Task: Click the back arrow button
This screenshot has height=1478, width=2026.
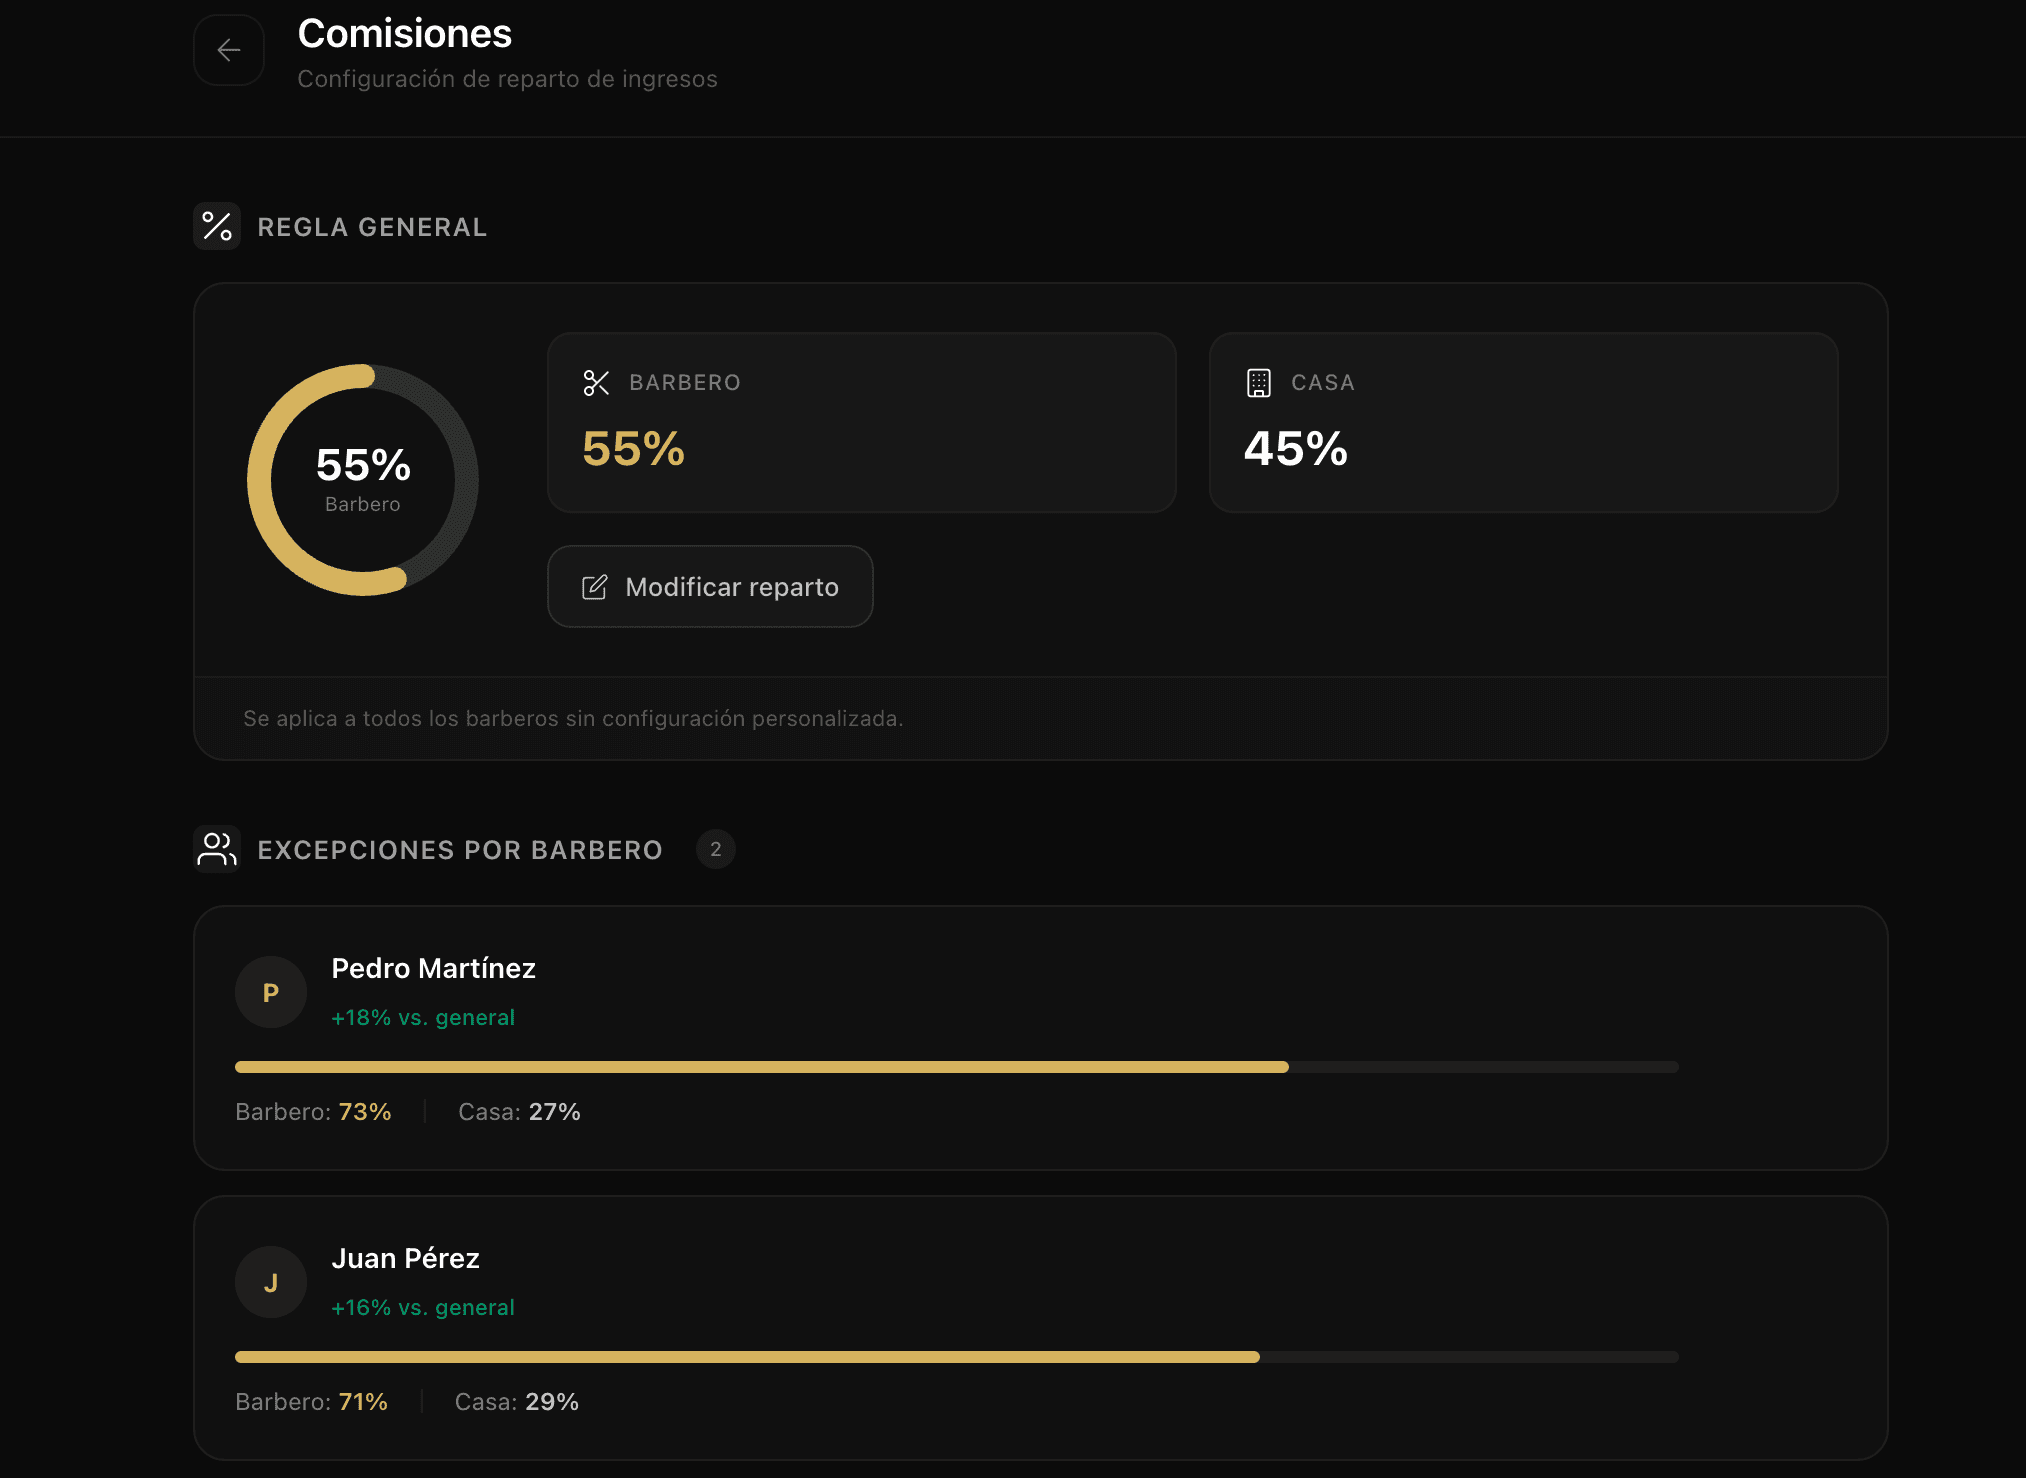Action: pos(229,50)
